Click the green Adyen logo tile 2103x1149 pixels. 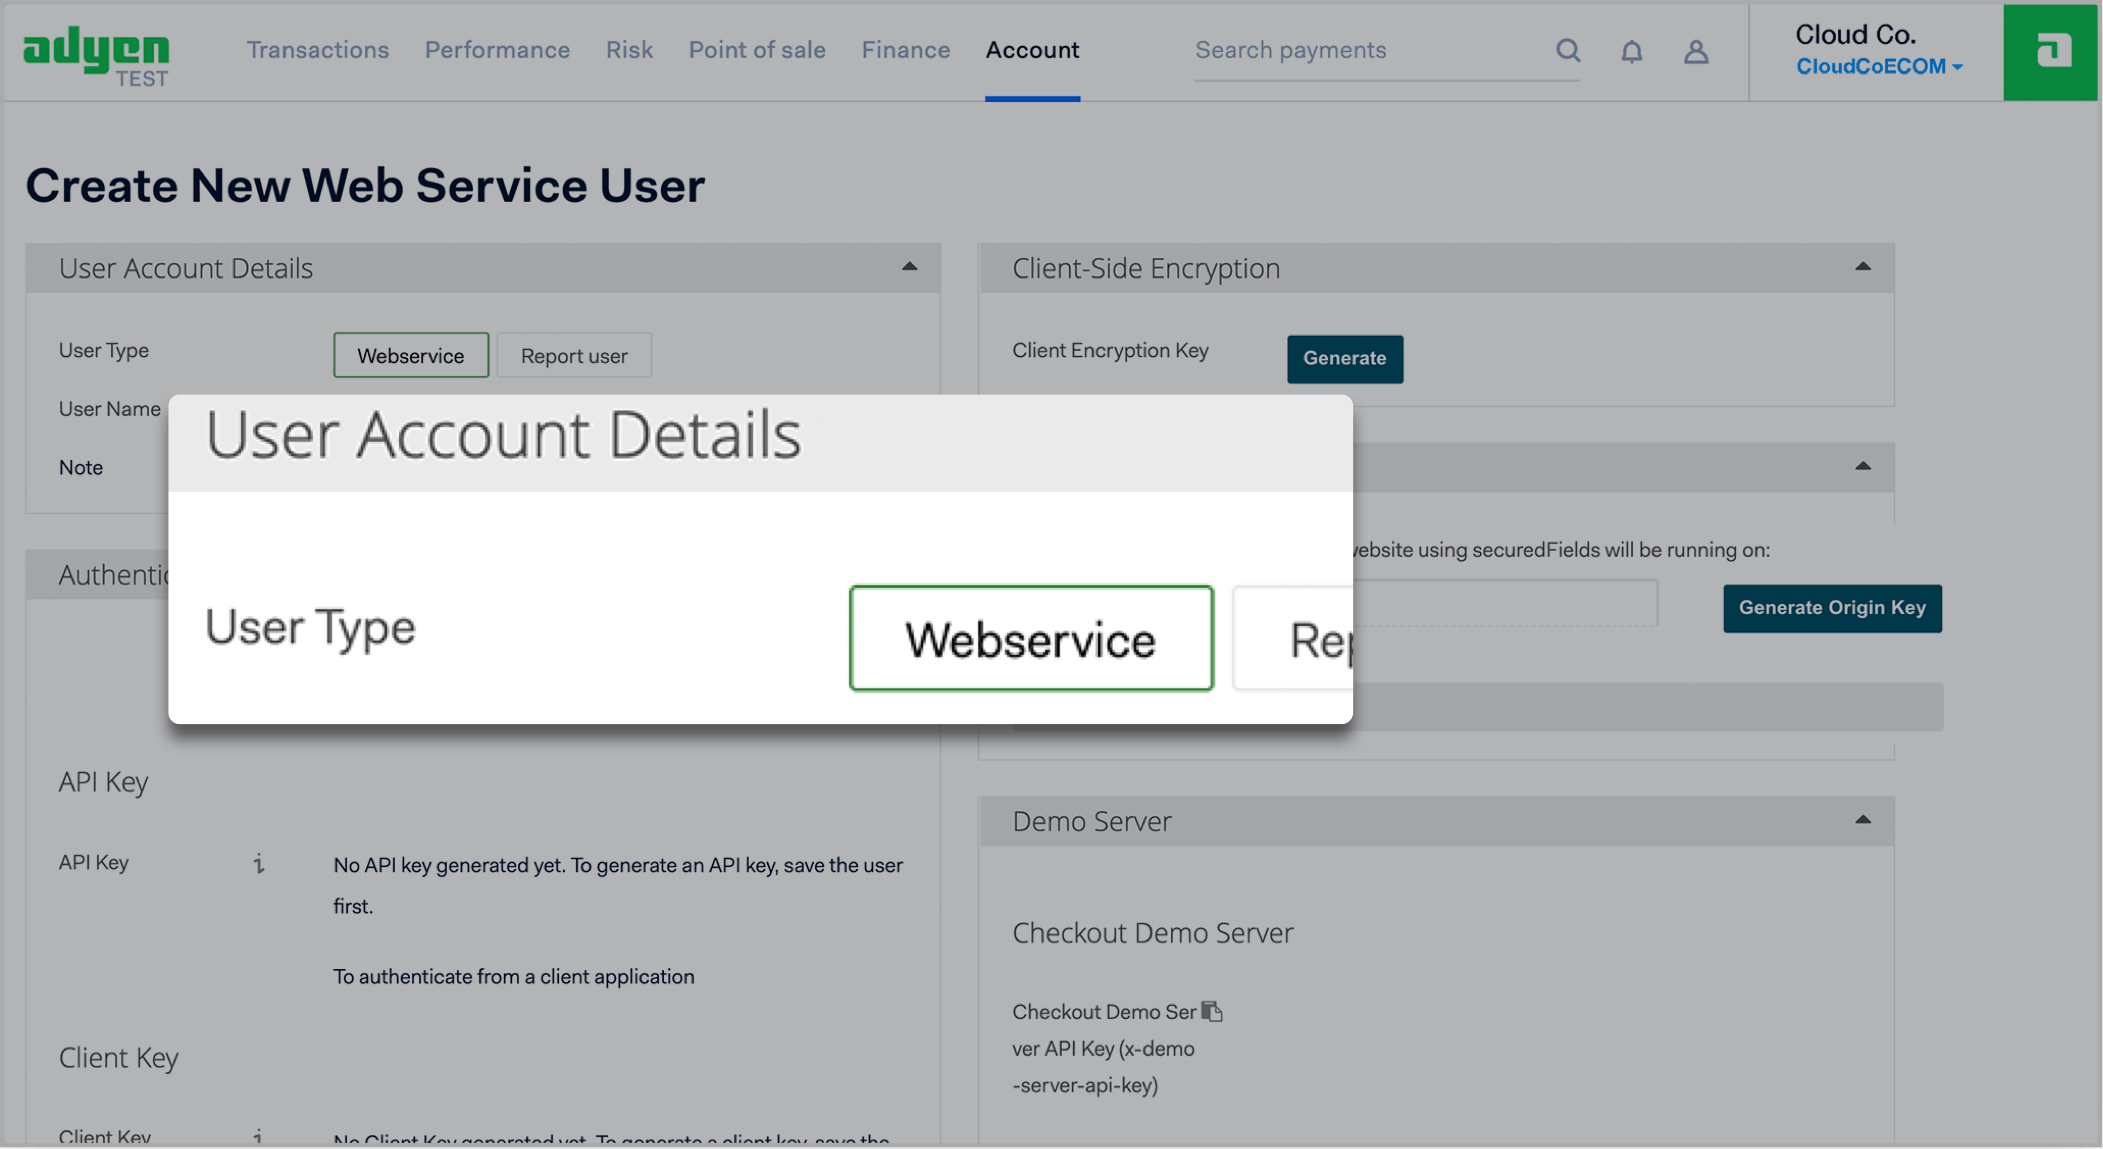click(2050, 52)
